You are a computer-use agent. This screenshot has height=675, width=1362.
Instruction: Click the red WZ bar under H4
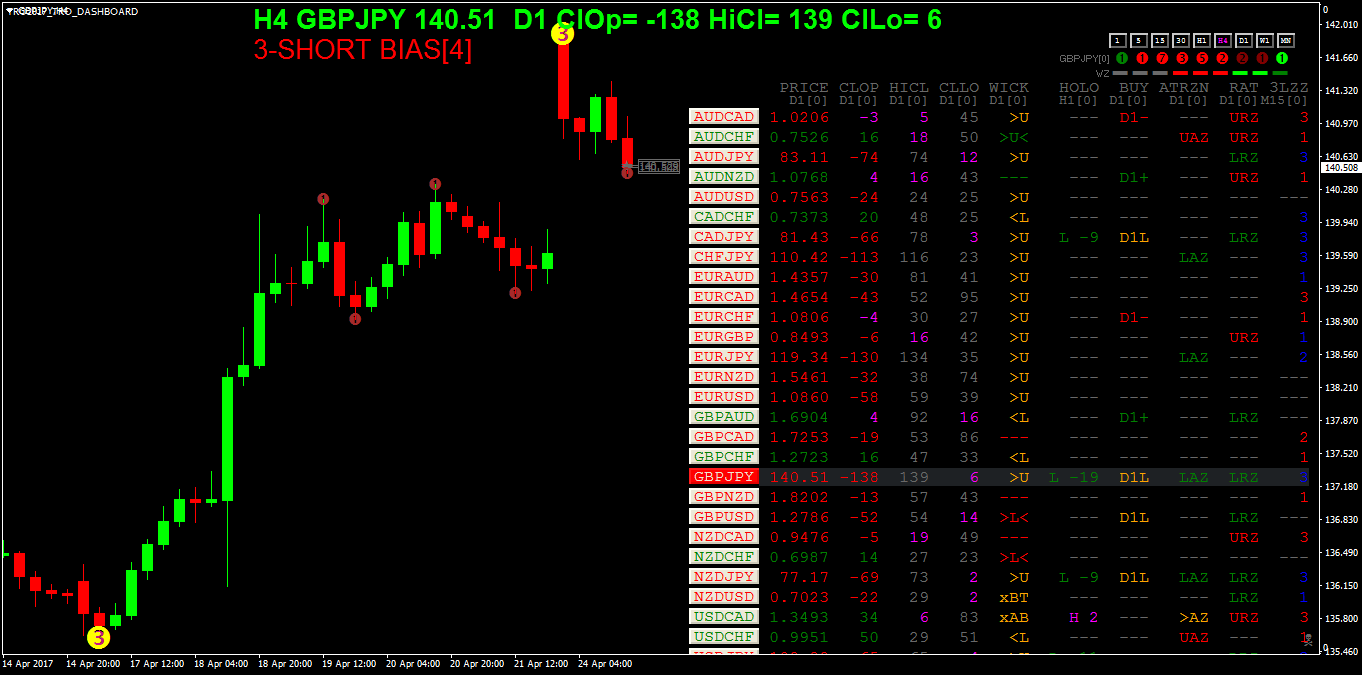point(1220,73)
